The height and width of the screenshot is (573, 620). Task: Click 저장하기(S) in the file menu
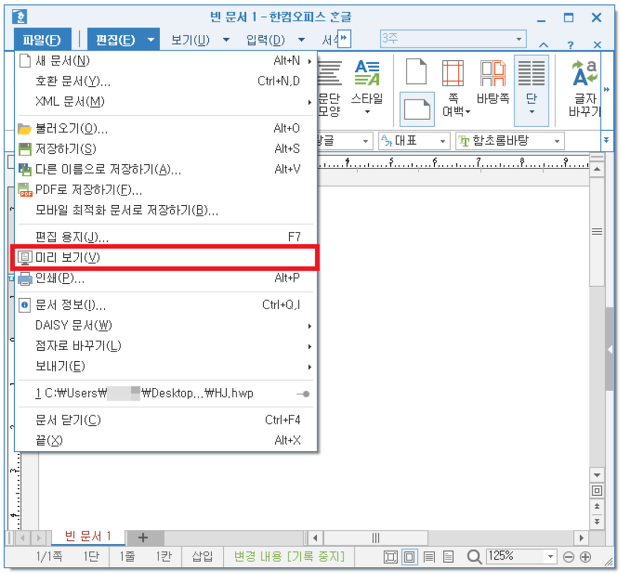pyautogui.click(x=165, y=149)
